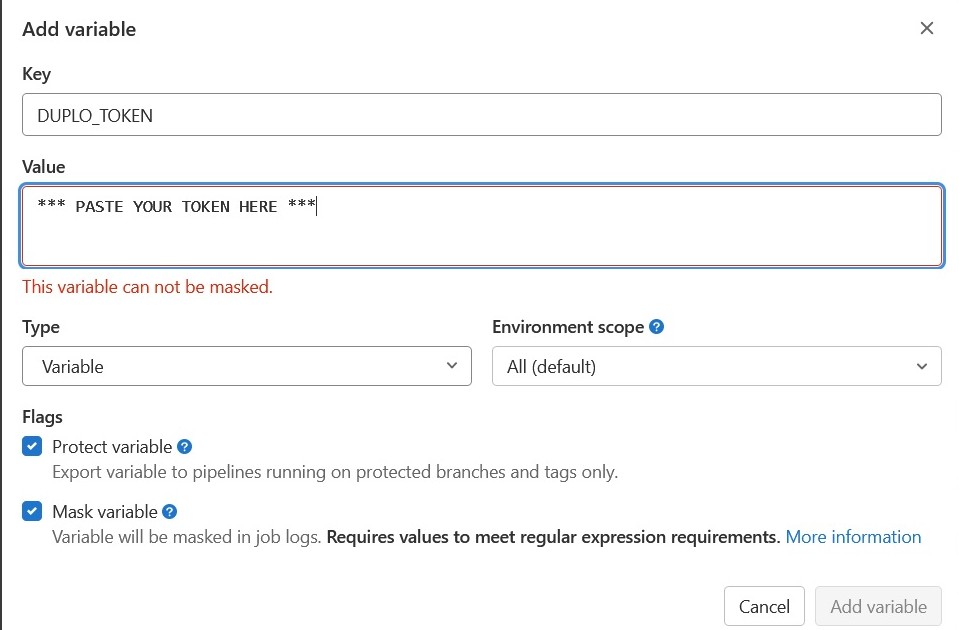Click the Environment scope label text

568,327
